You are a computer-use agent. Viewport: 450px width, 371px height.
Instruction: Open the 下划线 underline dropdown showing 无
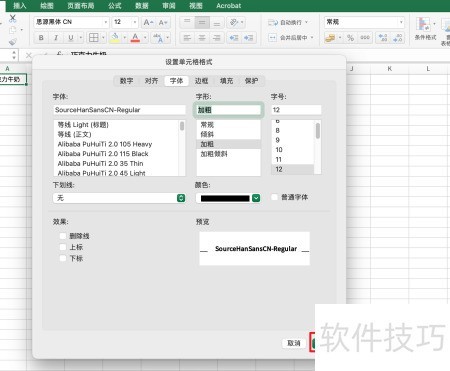click(119, 198)
